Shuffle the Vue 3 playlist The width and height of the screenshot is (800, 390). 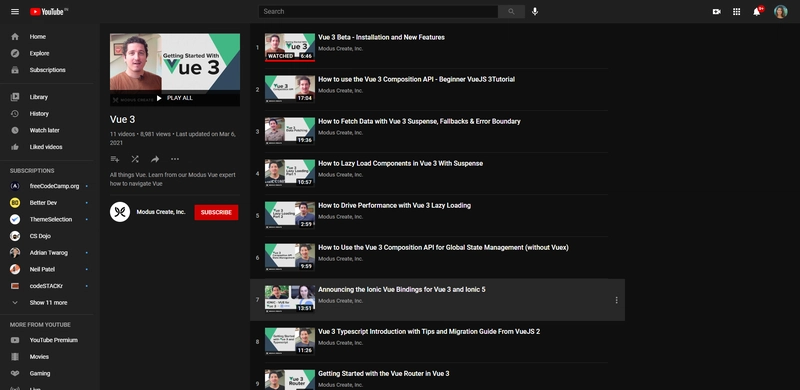pyautogui.click(x=135, y=159)
